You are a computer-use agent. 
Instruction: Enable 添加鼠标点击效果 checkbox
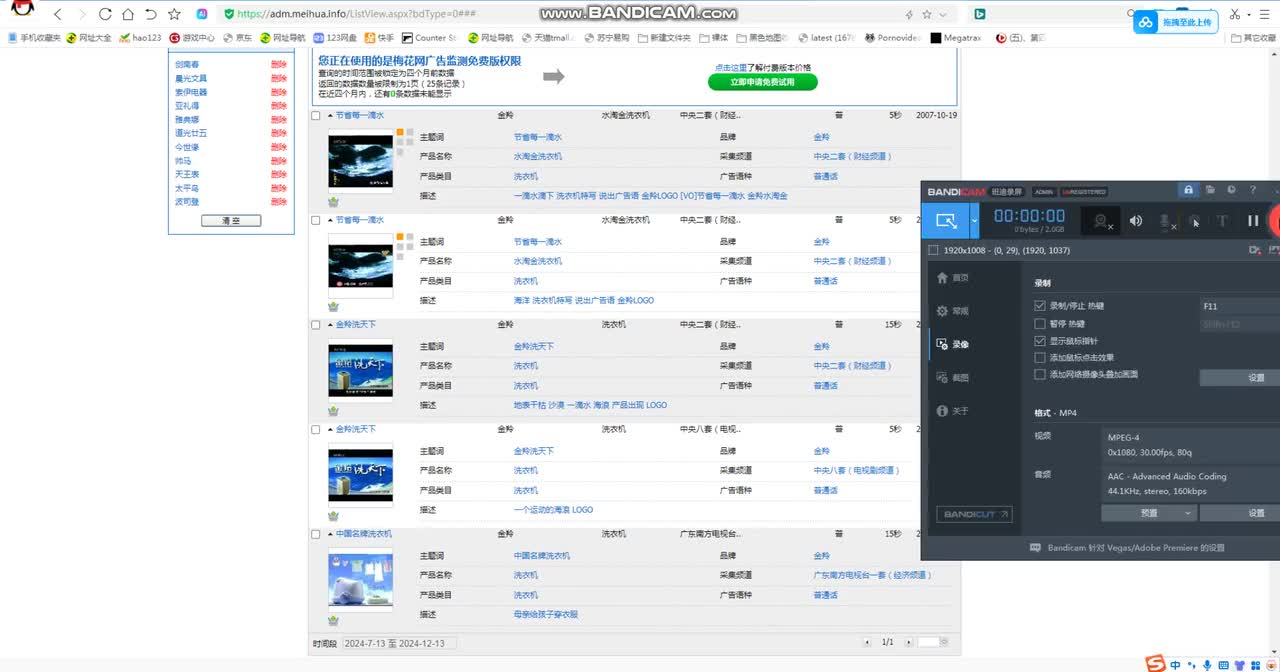click(x=1040, y=357)
